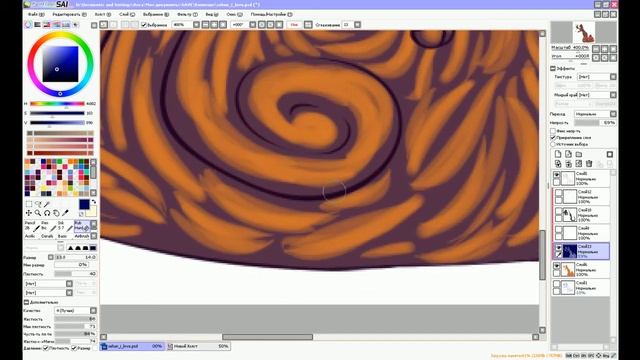Screen dimensions: 640x360
Task: Toggle the selection source checkbox
Action: click(x=553, y=144)
